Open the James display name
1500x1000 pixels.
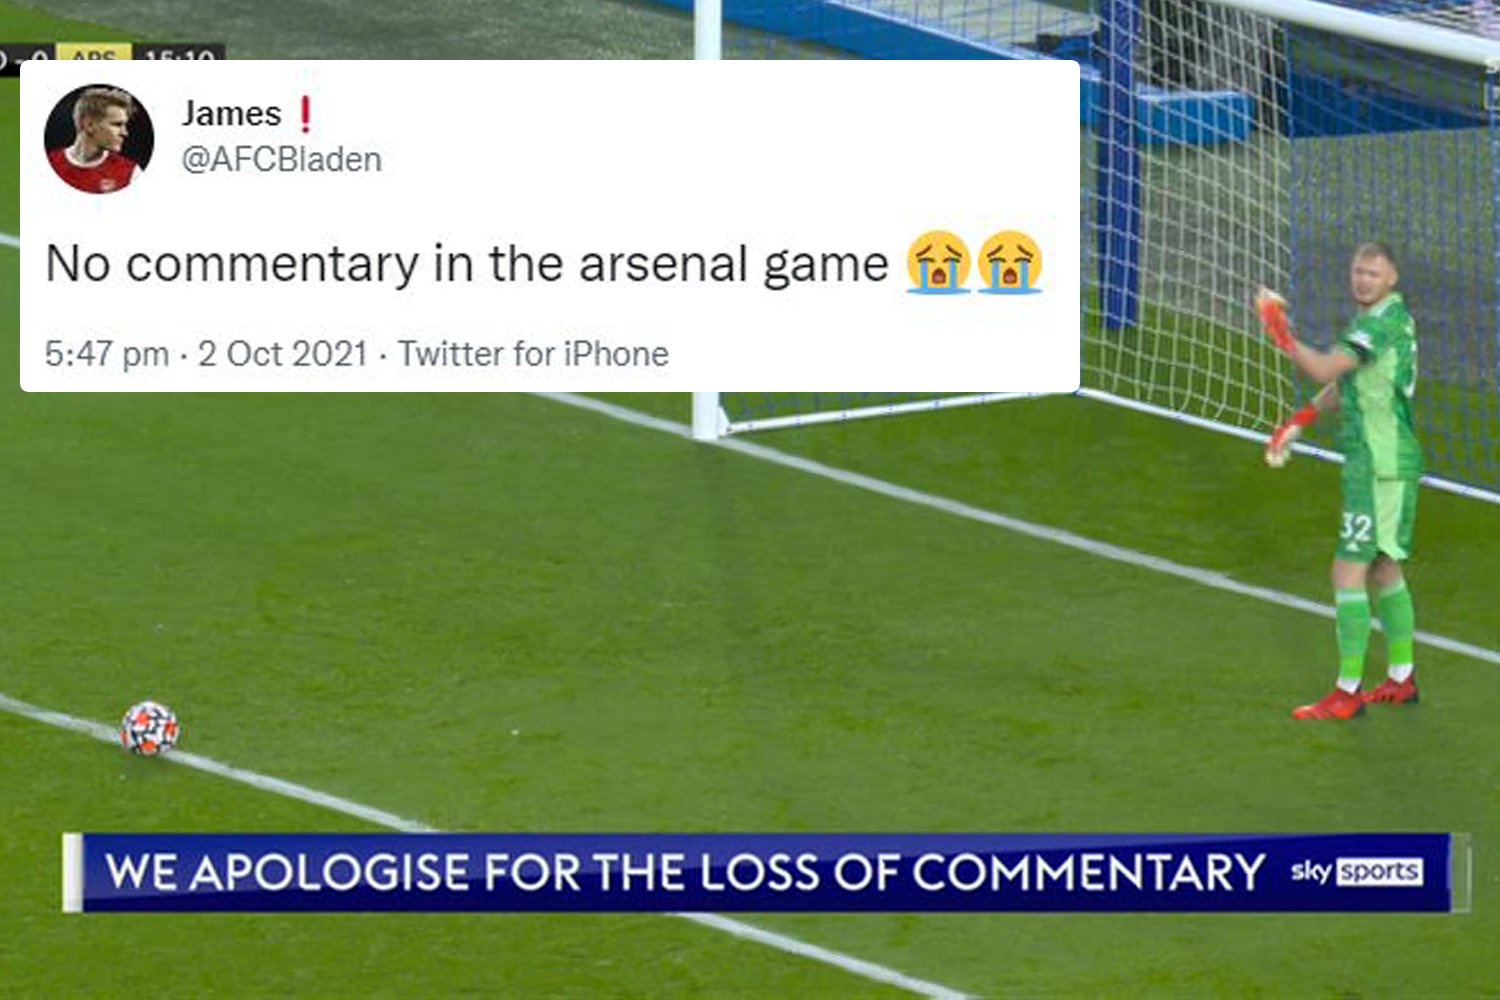click(x=231, y=114)
